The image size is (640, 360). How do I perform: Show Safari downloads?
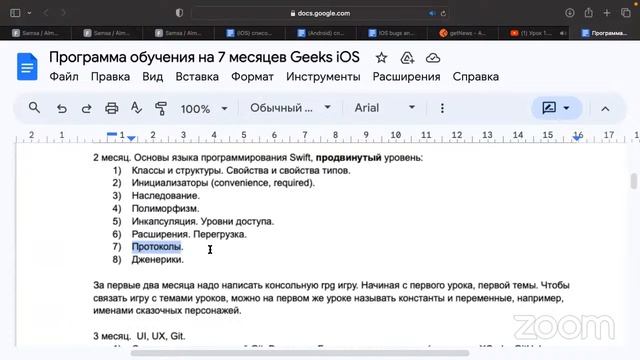click(x=570, y=13)
